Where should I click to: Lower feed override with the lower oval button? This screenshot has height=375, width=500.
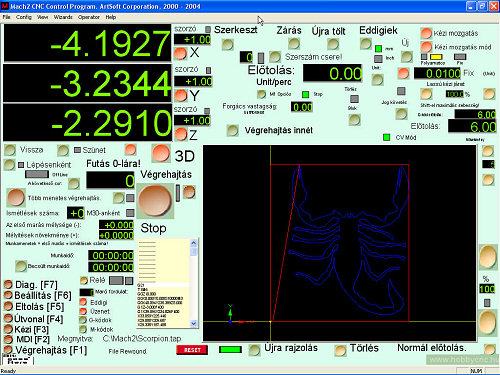488,322
